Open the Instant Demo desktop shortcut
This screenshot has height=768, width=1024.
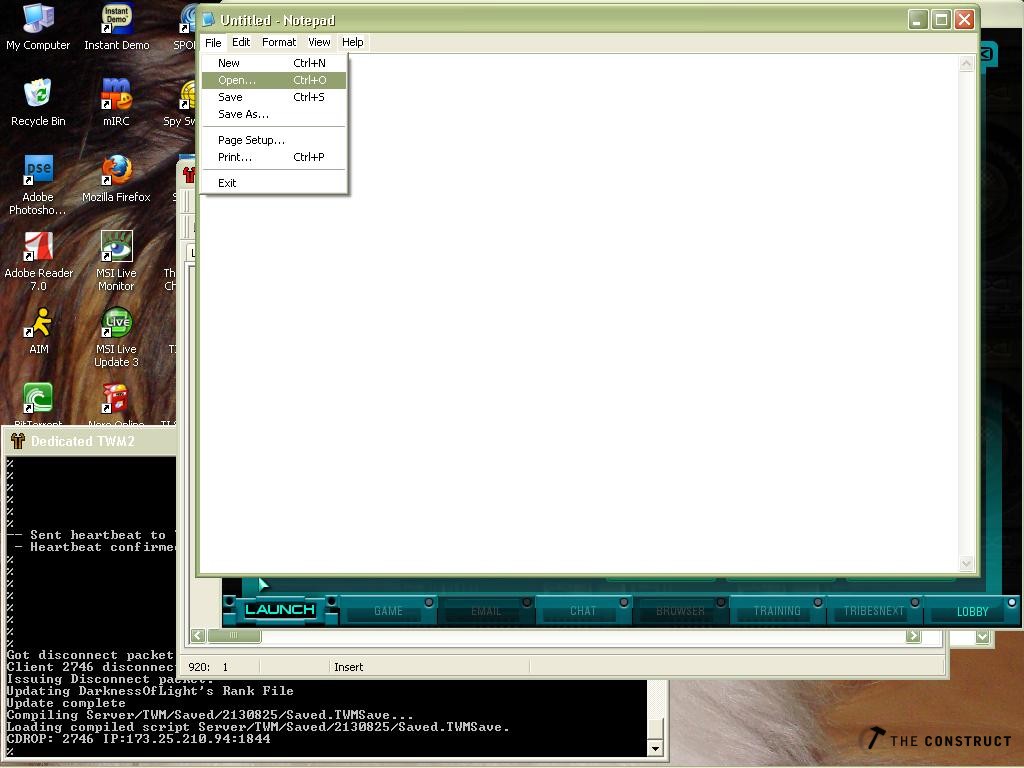click(x=116, y=27)
